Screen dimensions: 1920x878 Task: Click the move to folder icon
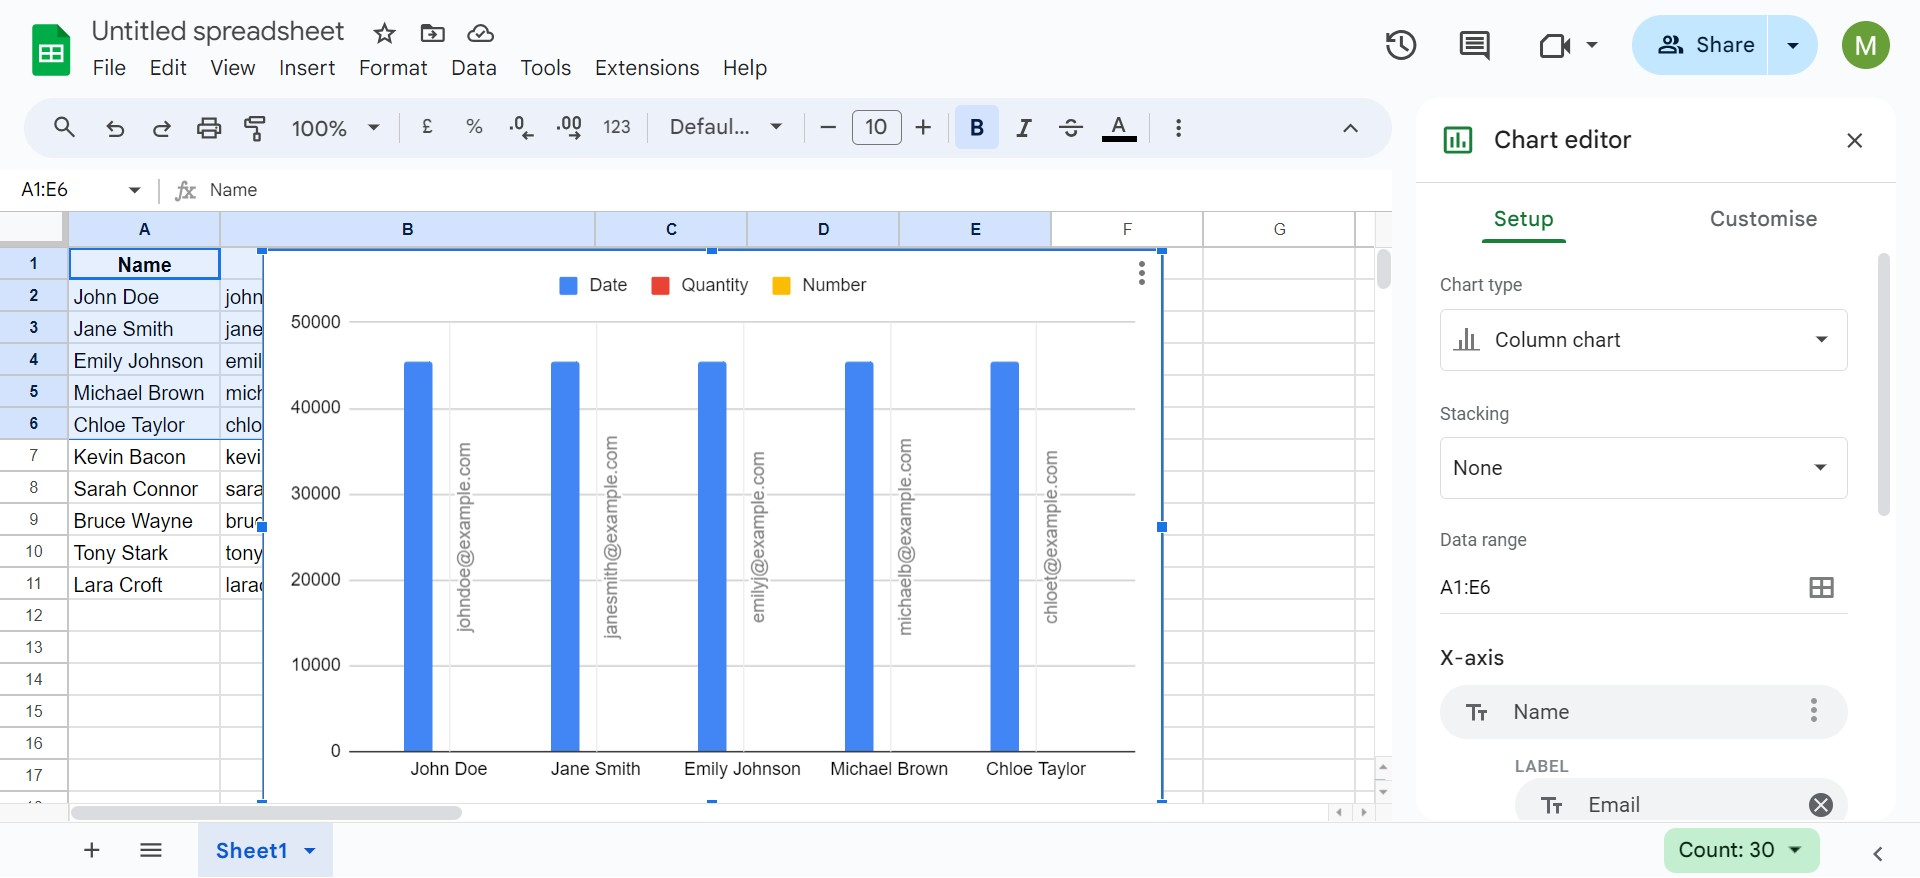[x=432, y=34]
